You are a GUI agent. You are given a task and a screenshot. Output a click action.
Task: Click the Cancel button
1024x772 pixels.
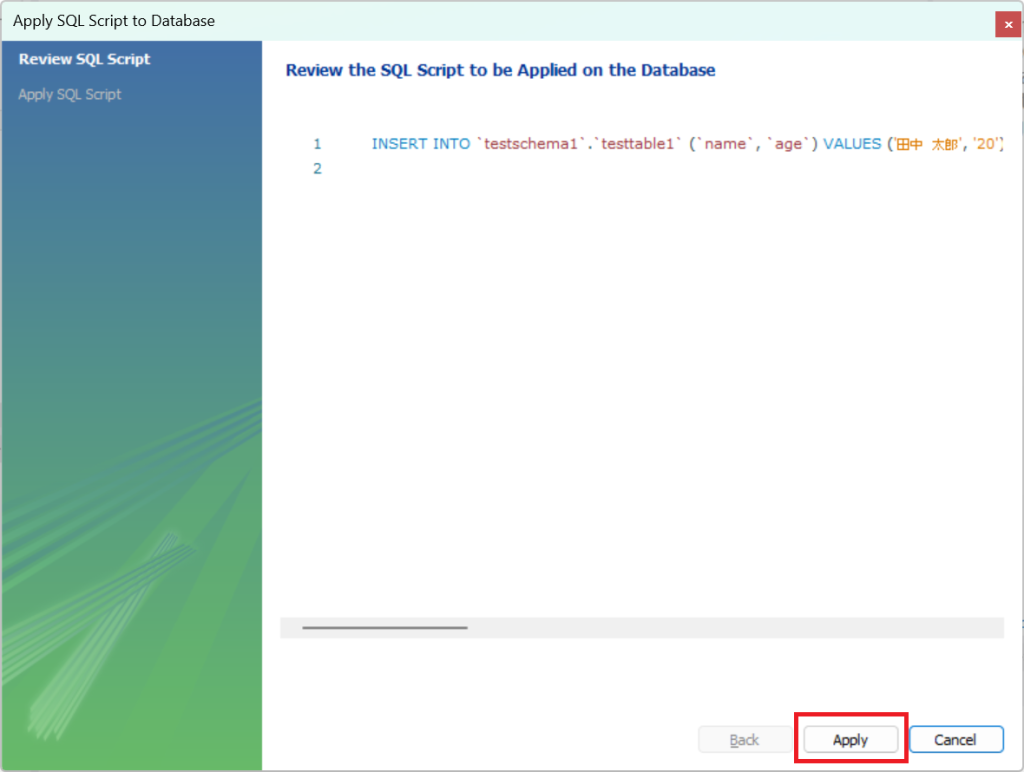coord(955,739)
